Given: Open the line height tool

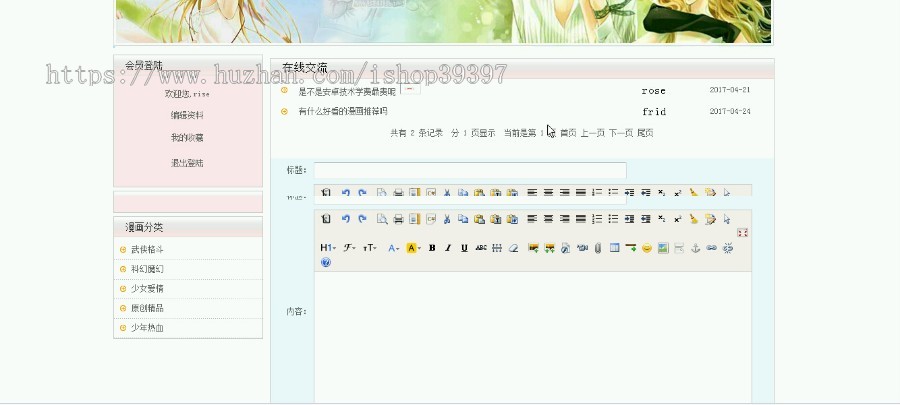Looking at the screenshot, I should tap(497, 248).
